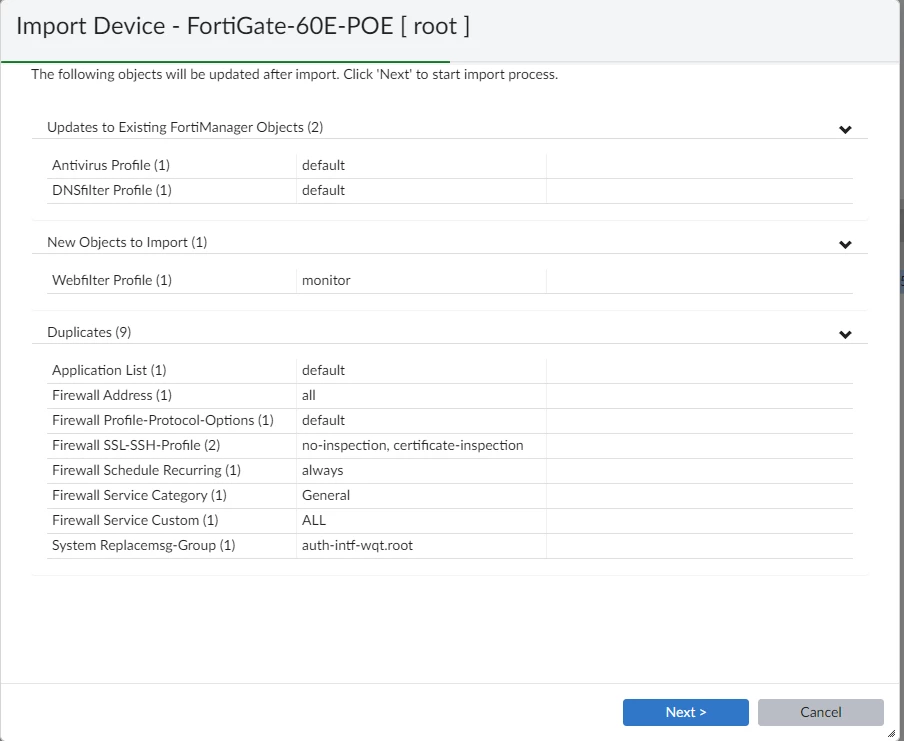Select the Application List (1) row label
This screenshot has width=904, height=741.
coord(109,370)
